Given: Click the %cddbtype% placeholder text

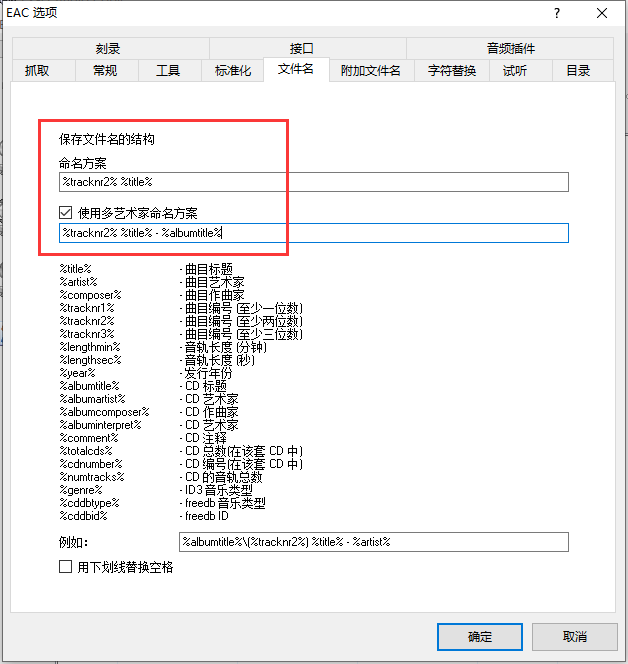Looking at the screenshot, I should pyautogui.click(x=89, y=503).
